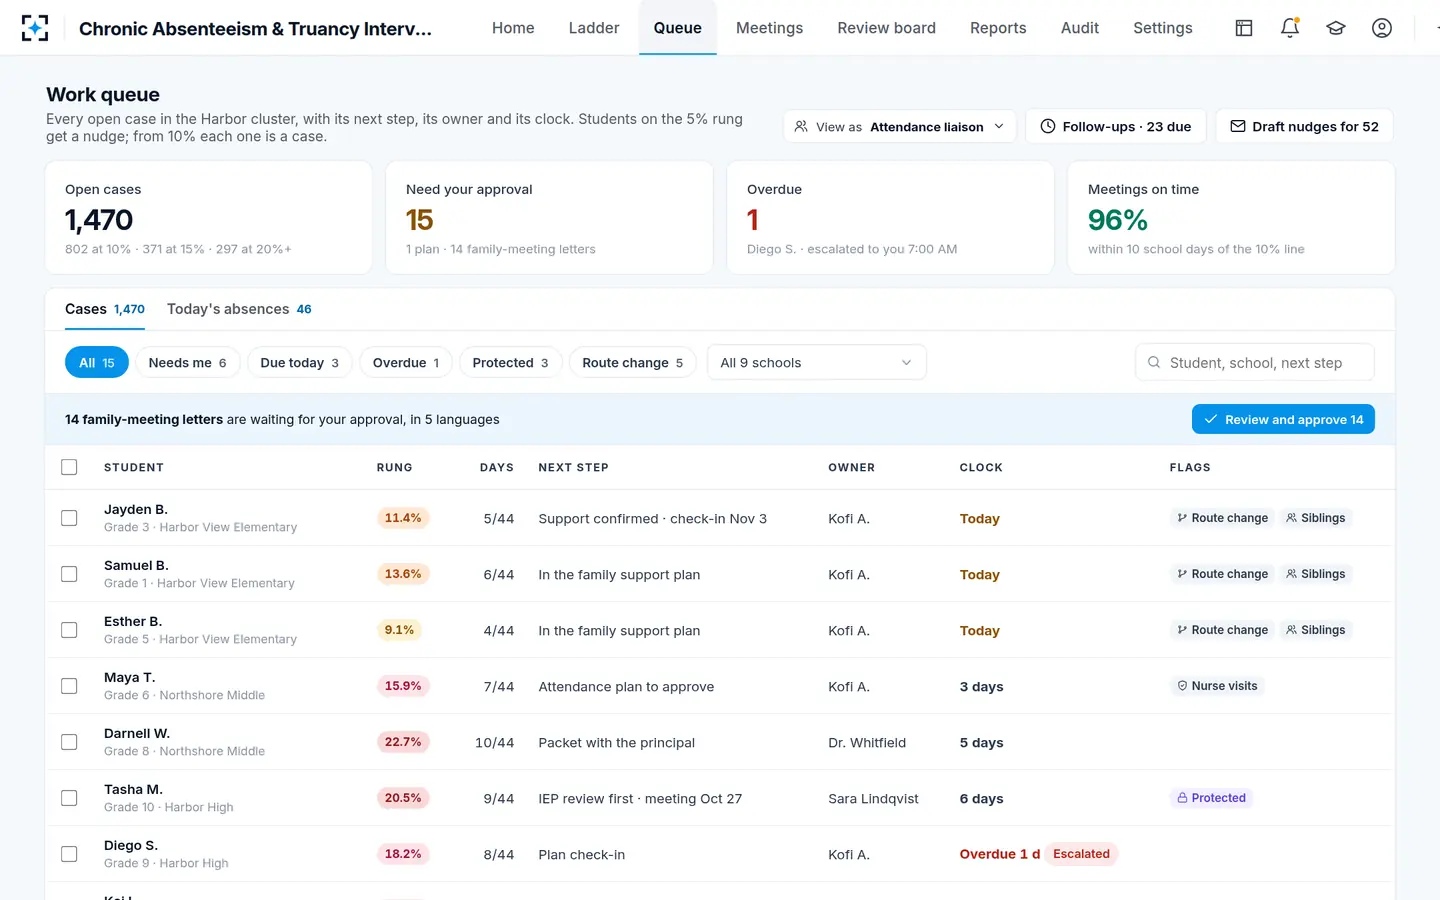The height and width of the screenshot is (900, 1440).
Task: Tick the select-all checkbox in table header
Action: coord(69,467)
